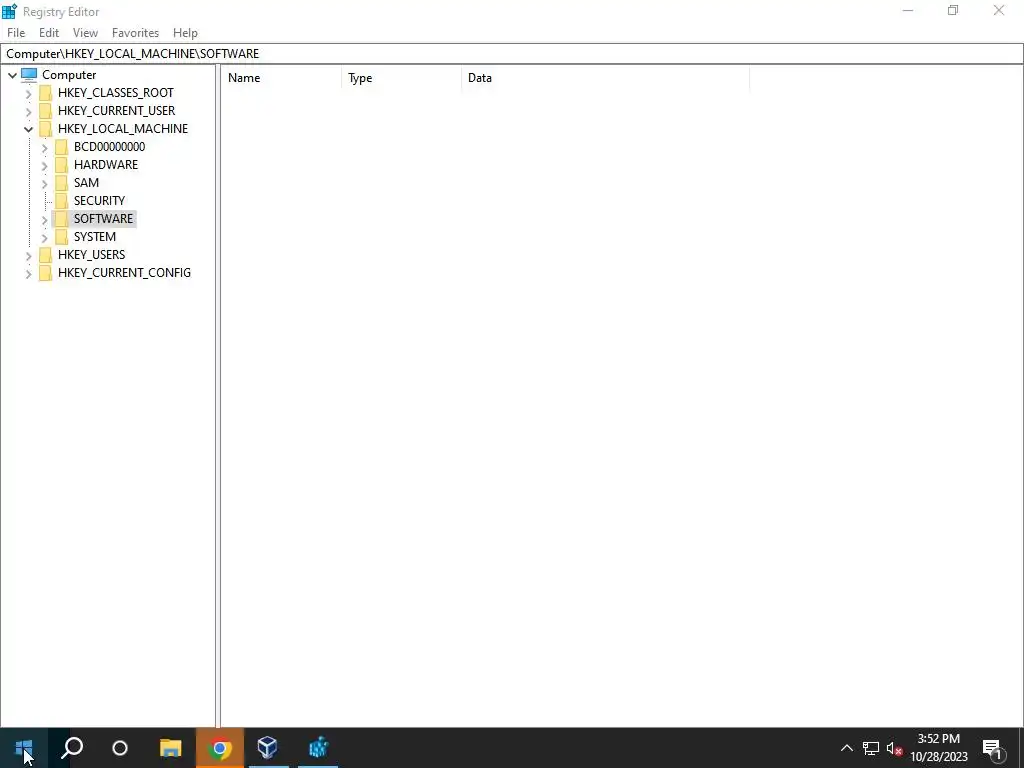Expand the HKEY_CLASSES_ROOT key
Viewport: 1024px width, 768px height.
coord(28,93)
